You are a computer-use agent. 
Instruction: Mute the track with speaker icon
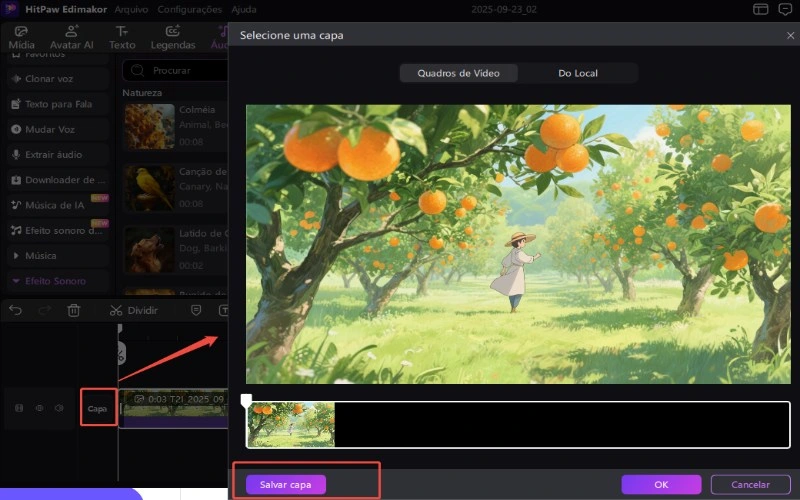tap(59, 408)
